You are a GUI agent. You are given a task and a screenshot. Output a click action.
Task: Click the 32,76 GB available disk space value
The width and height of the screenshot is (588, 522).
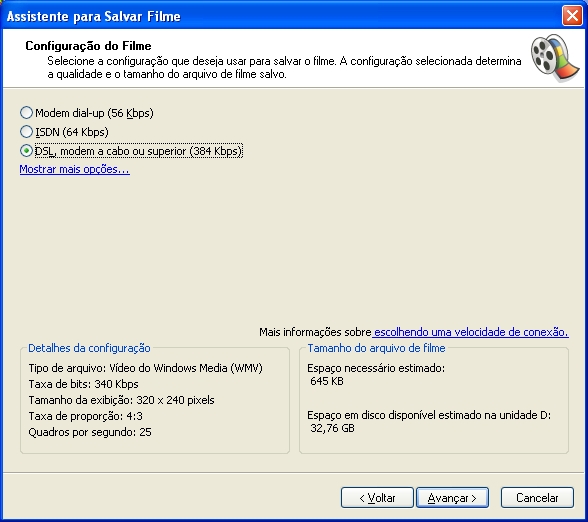pos(332,428)
